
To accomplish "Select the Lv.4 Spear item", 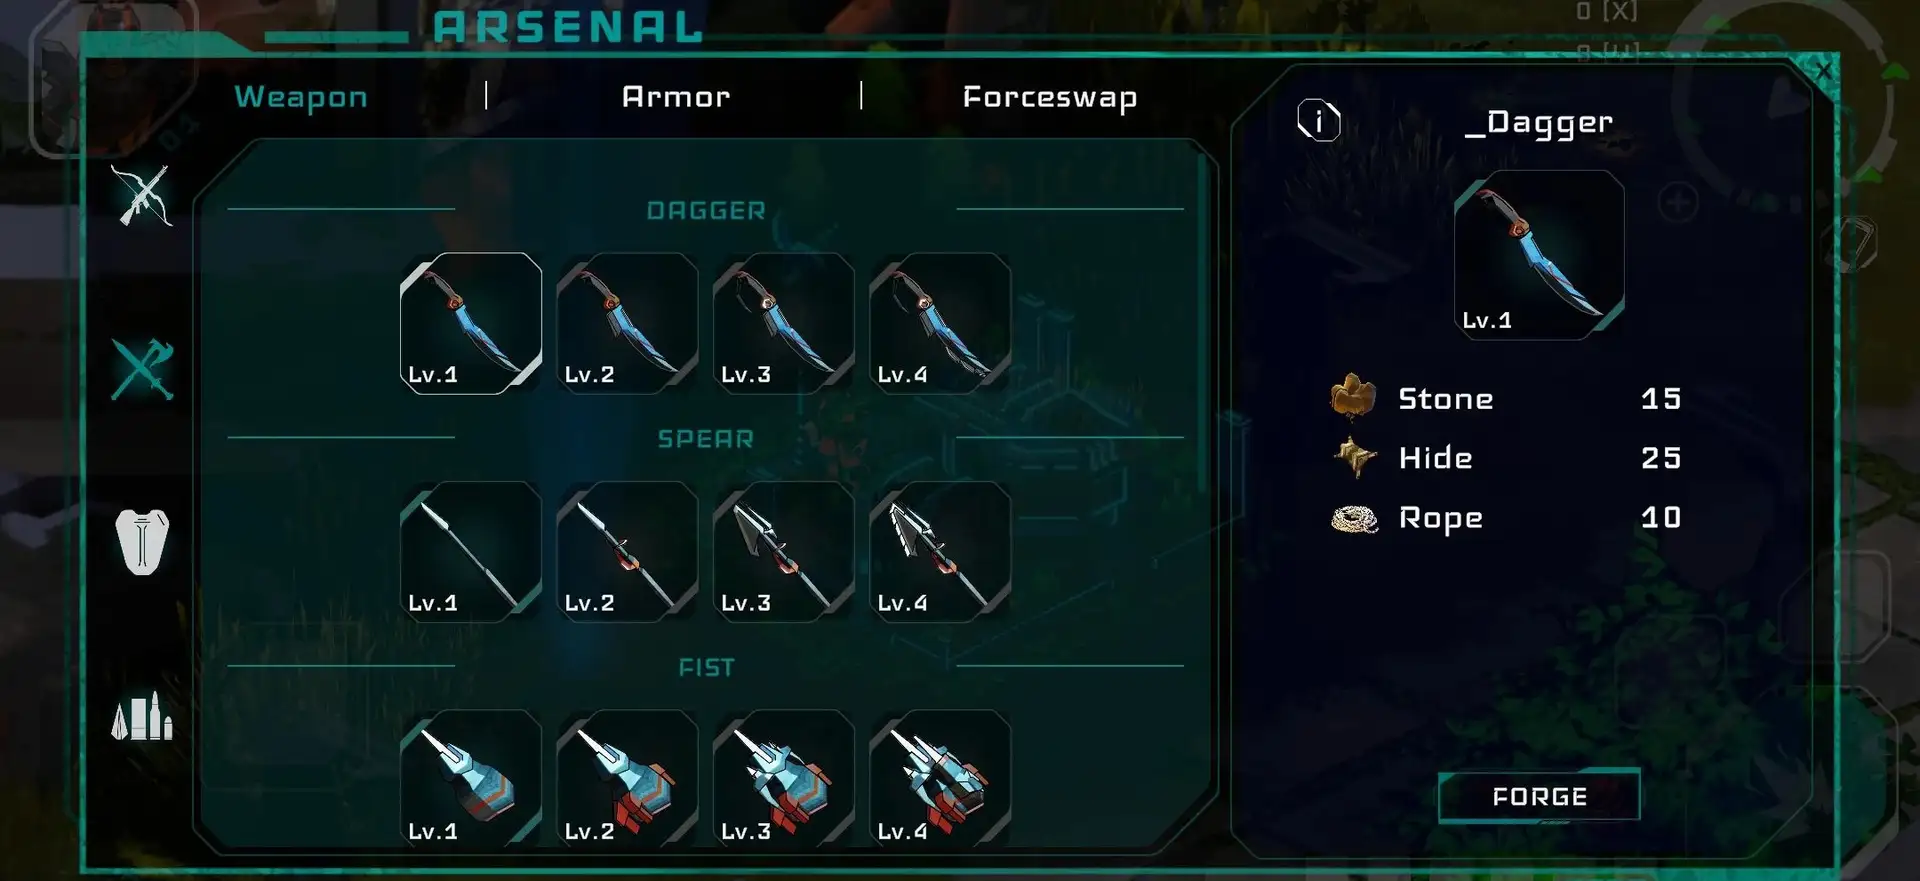I will click(940, 552).
